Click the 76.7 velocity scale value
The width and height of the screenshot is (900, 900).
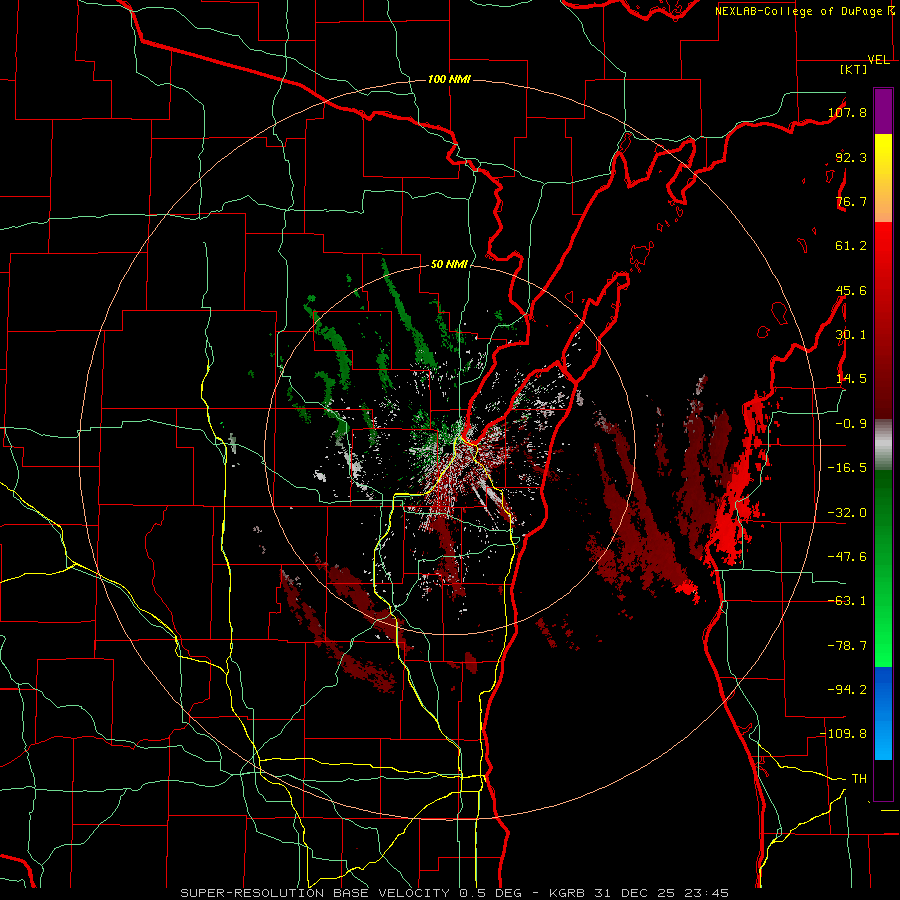click(x=851, y=201)
